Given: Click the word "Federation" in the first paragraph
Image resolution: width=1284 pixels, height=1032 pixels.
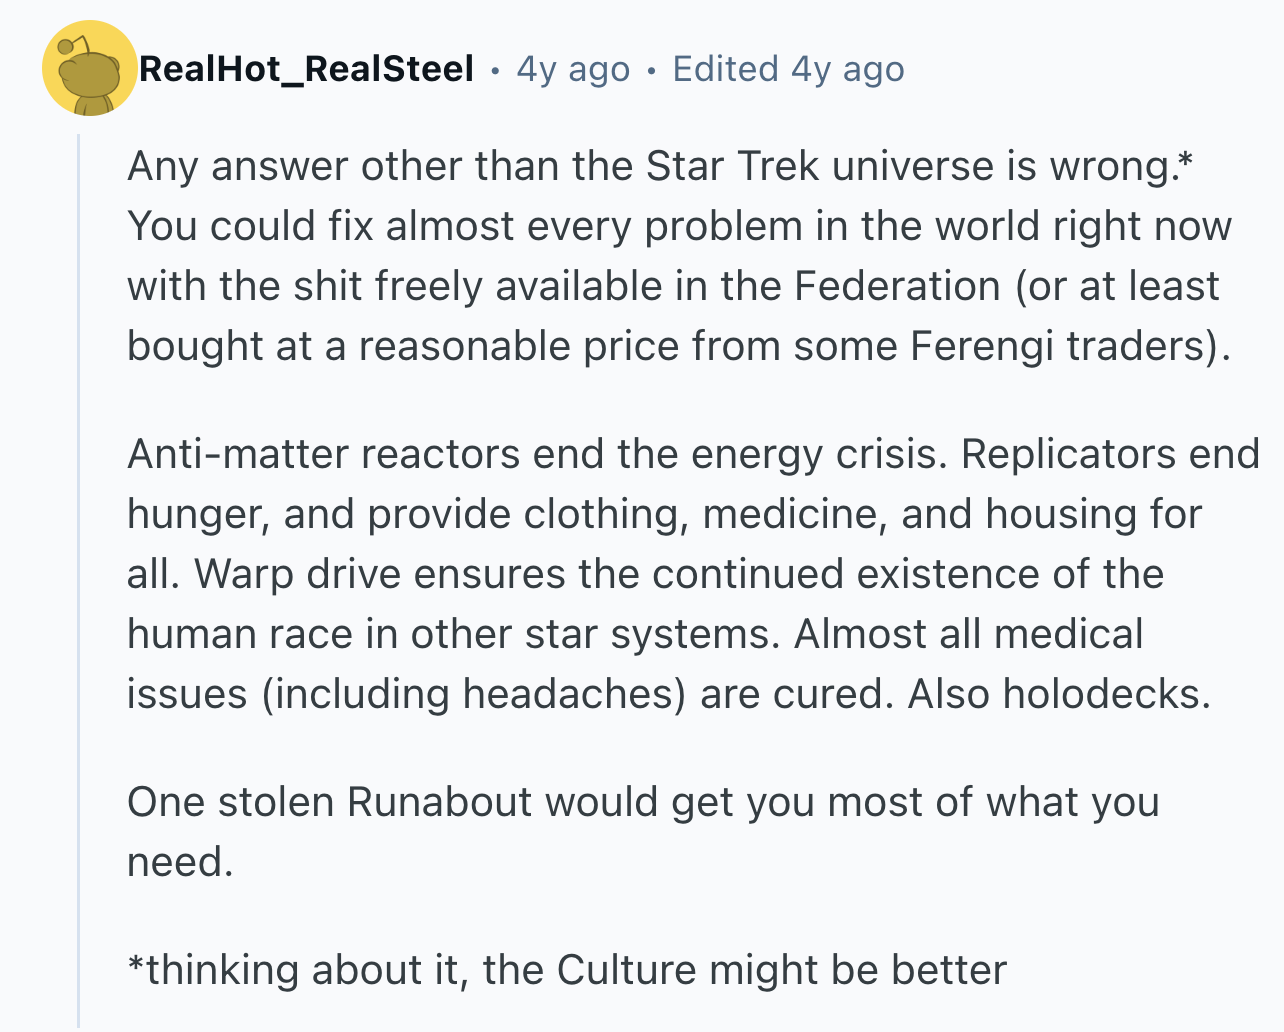Looking at the screenshot, I should (897, 286).
